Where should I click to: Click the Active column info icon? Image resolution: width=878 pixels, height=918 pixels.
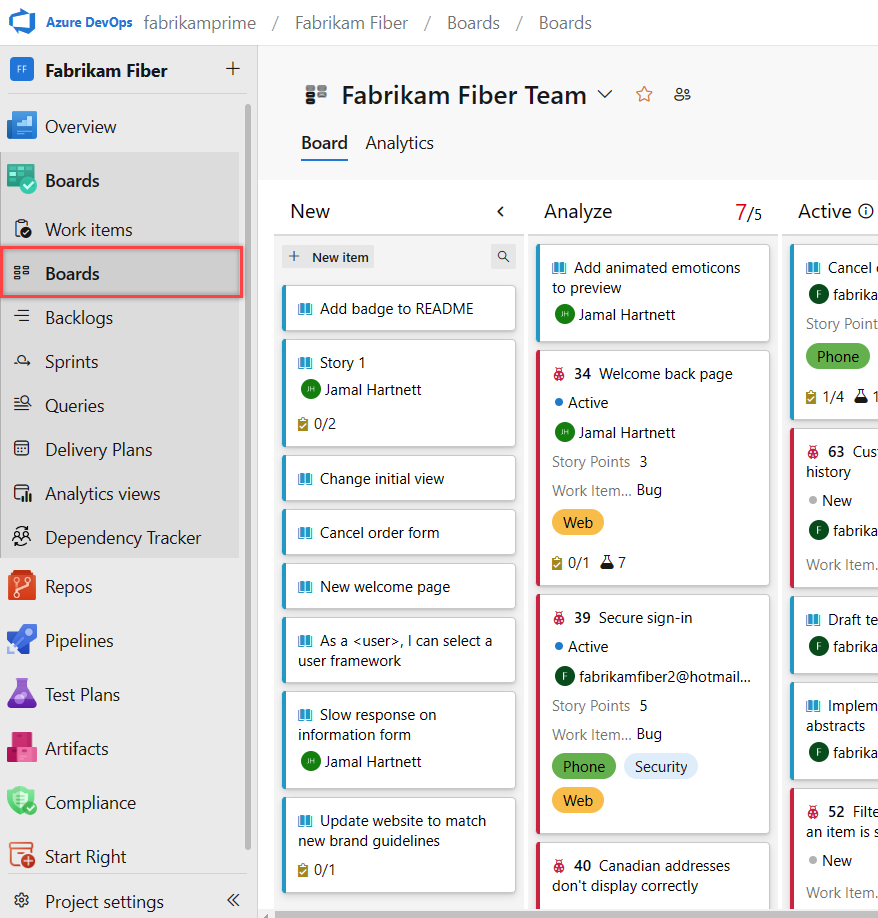(866, 211)
